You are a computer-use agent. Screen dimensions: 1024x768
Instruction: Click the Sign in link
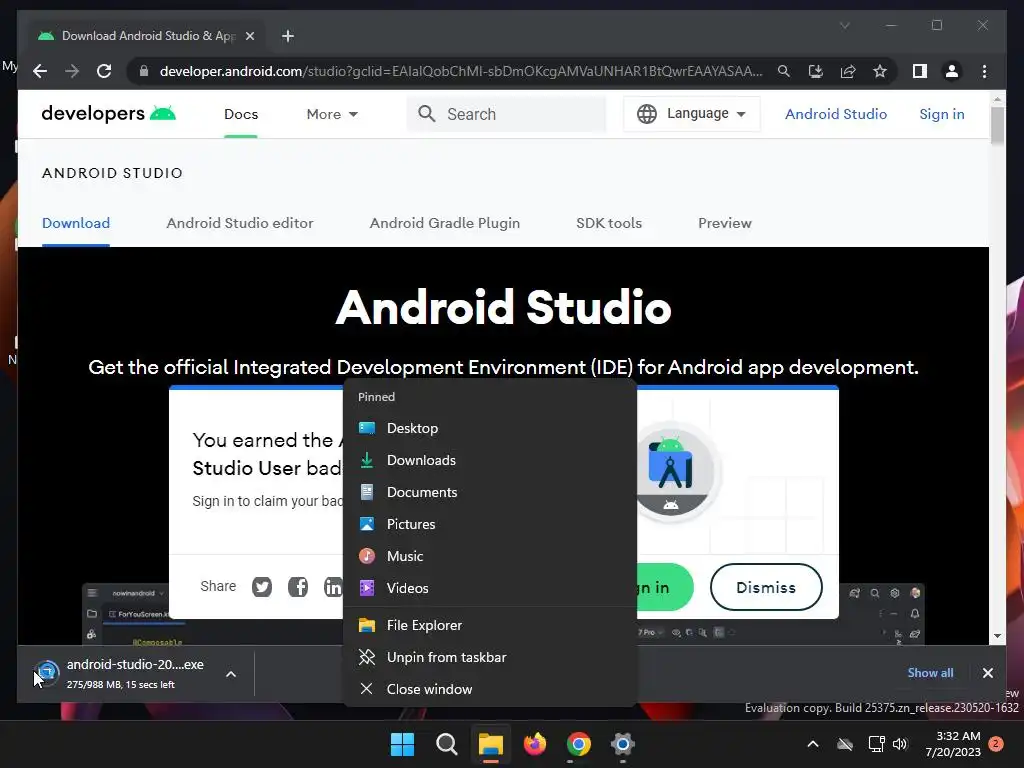942,114
